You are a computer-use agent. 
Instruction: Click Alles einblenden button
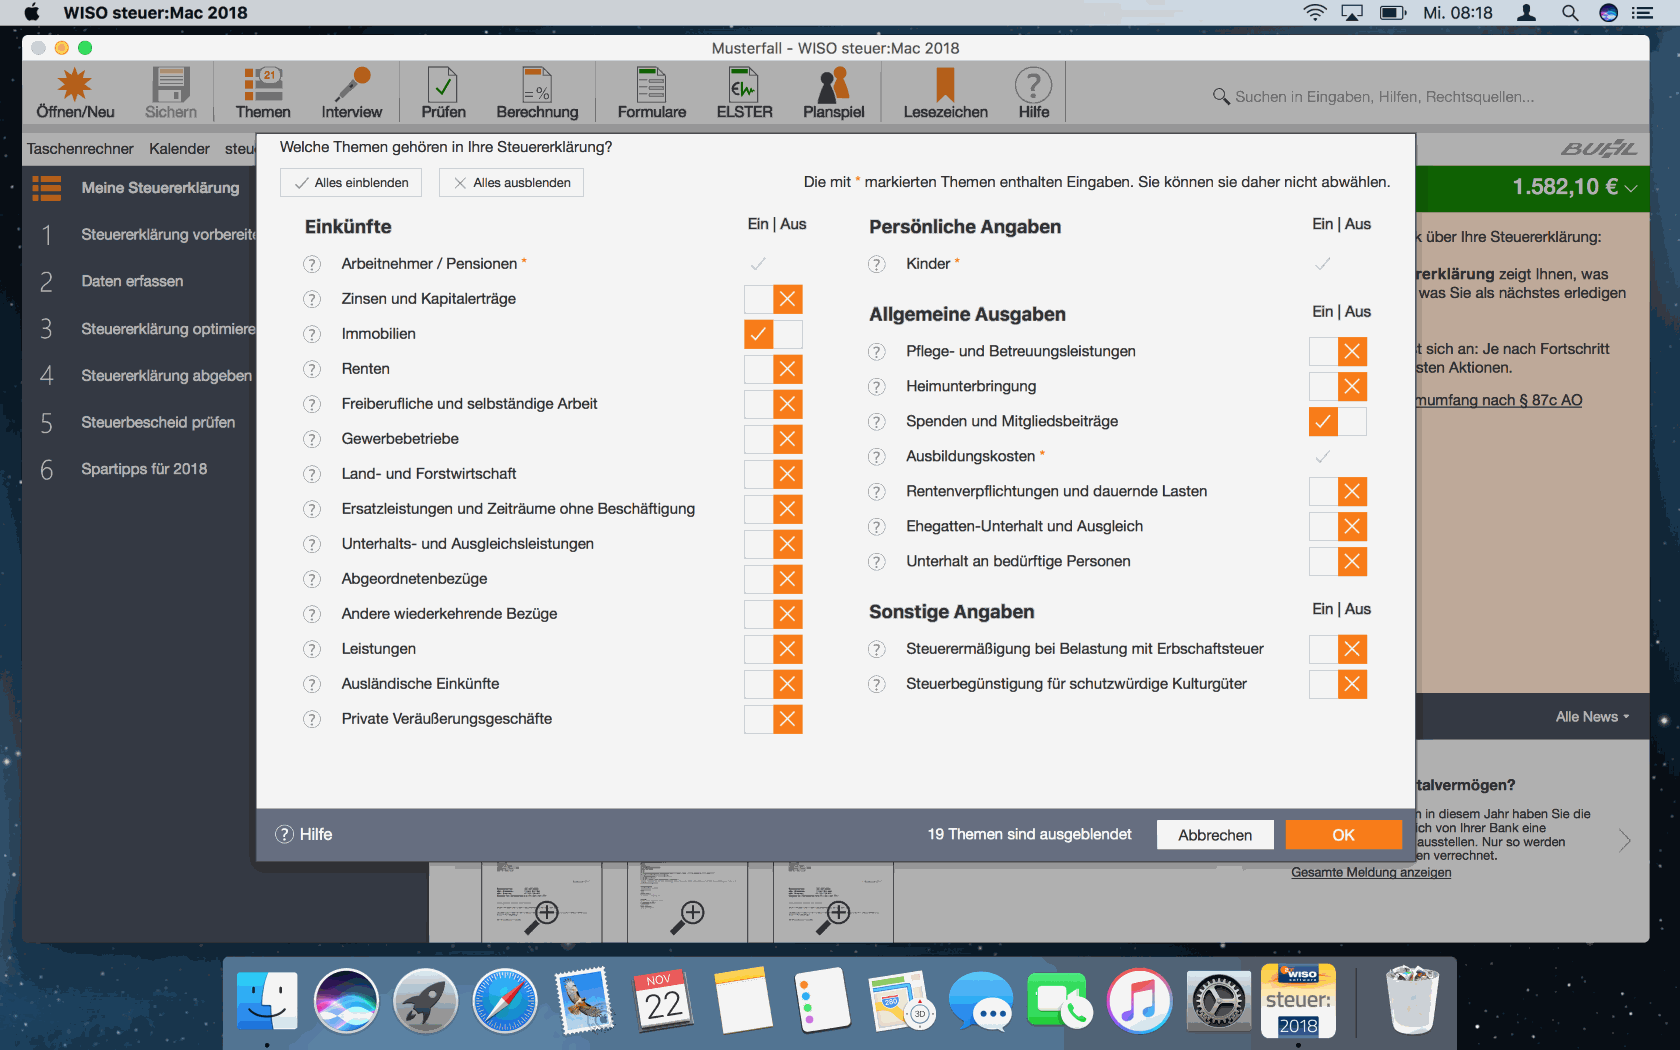(351, 183)
